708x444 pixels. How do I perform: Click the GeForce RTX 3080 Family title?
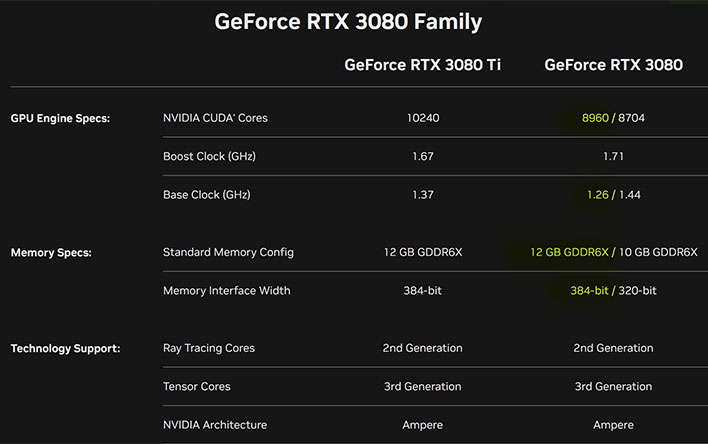coord(348,22)
